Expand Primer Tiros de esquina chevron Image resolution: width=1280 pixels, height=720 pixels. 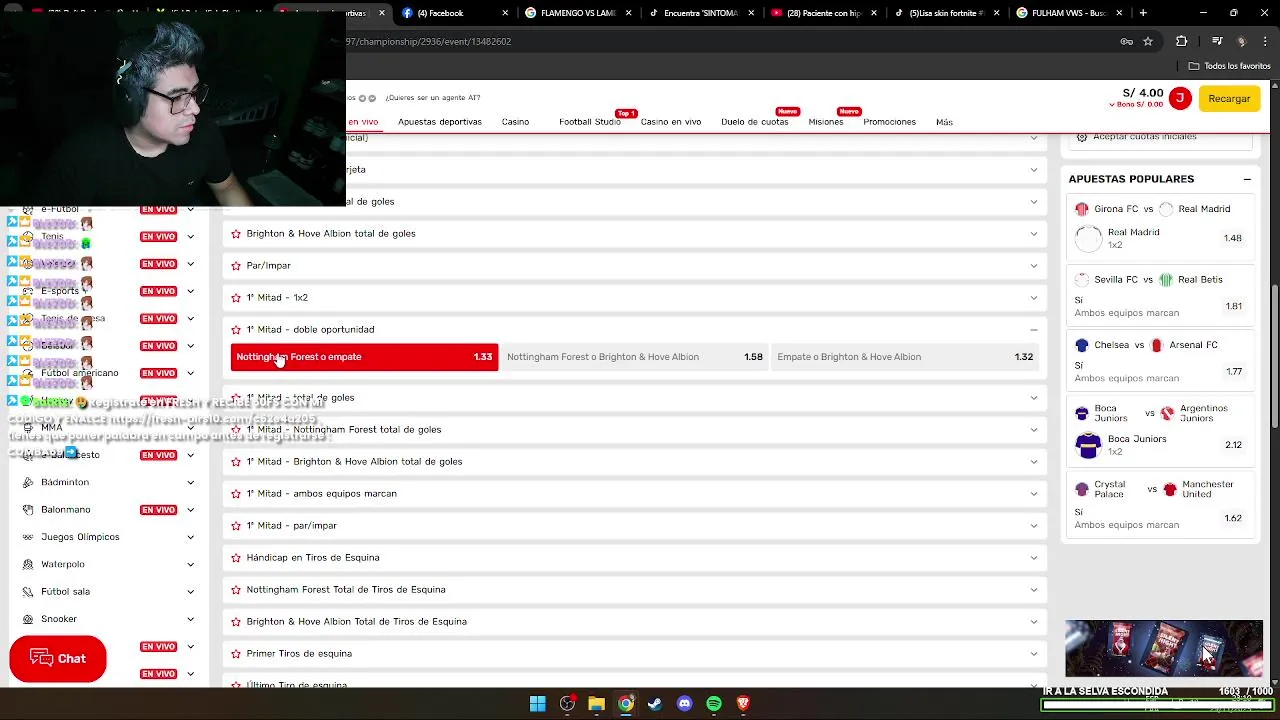1034,654
